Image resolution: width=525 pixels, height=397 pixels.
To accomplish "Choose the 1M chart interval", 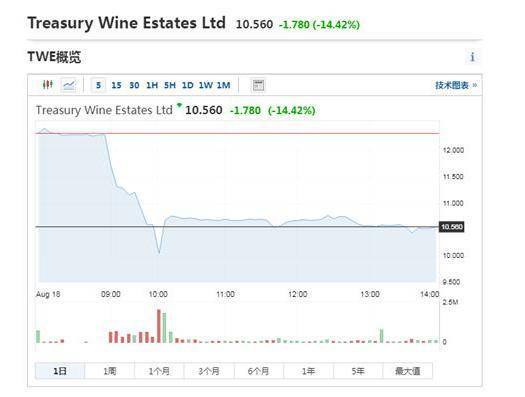I will (223, 85).
